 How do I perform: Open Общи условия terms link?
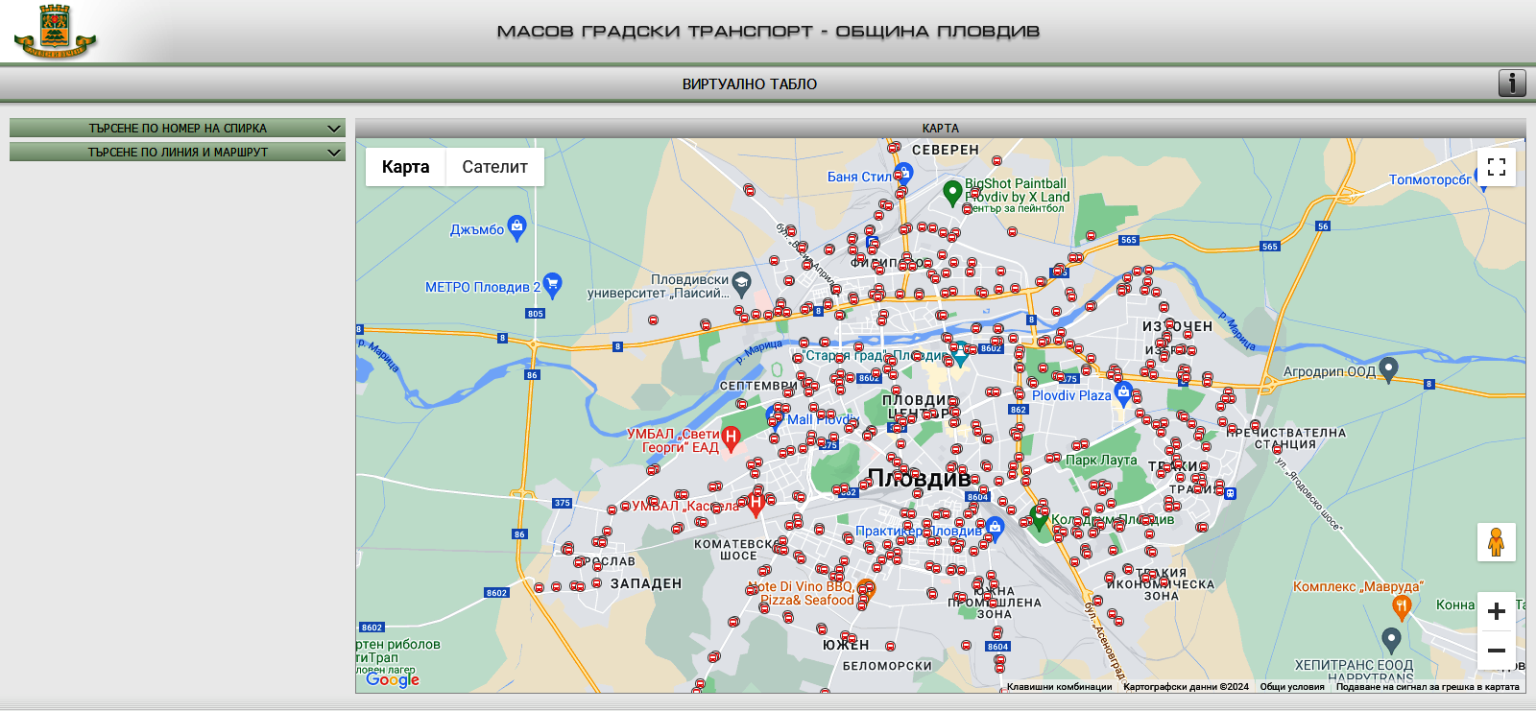pos(1291,687)
